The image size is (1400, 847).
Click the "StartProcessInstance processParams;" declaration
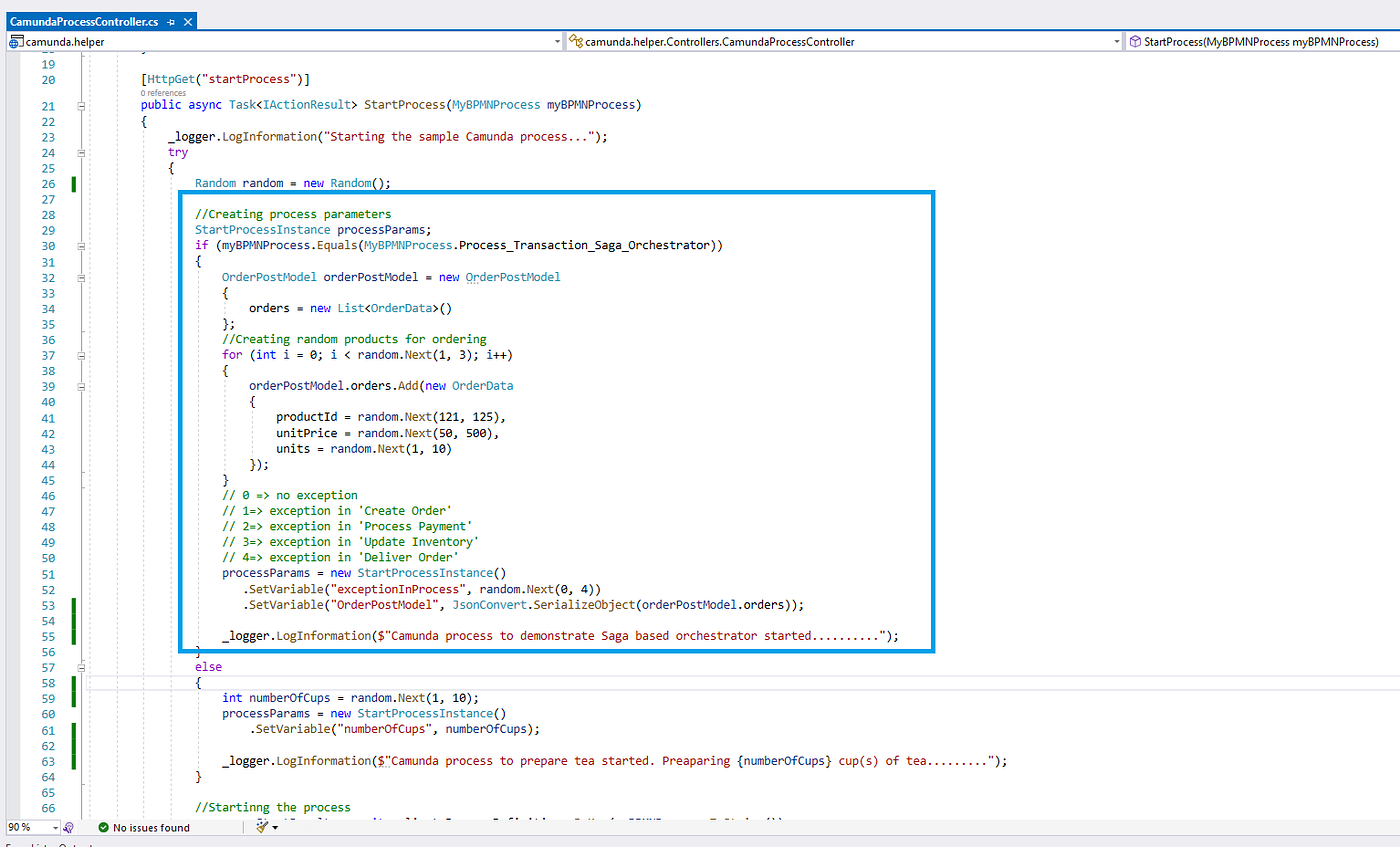pos(313,230)
